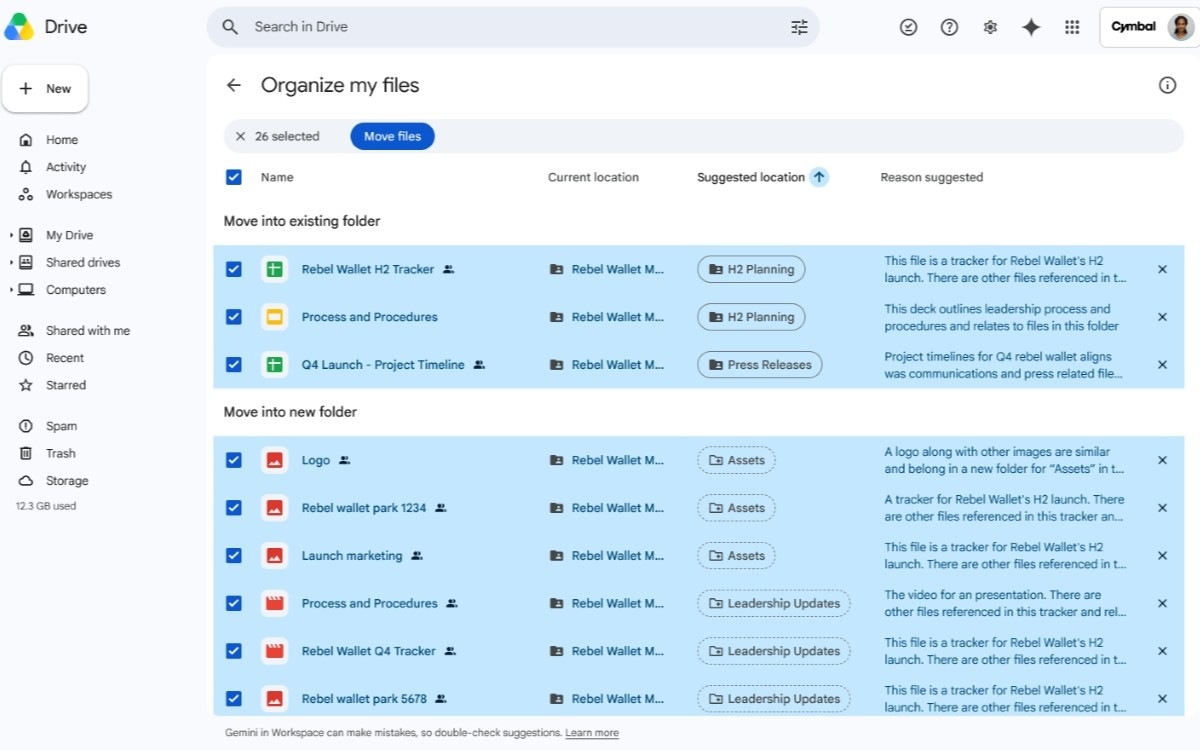Open Press Releases suggested location chip
The width and height of the screenshot is (1200, 750).
[x=760, y=365]
